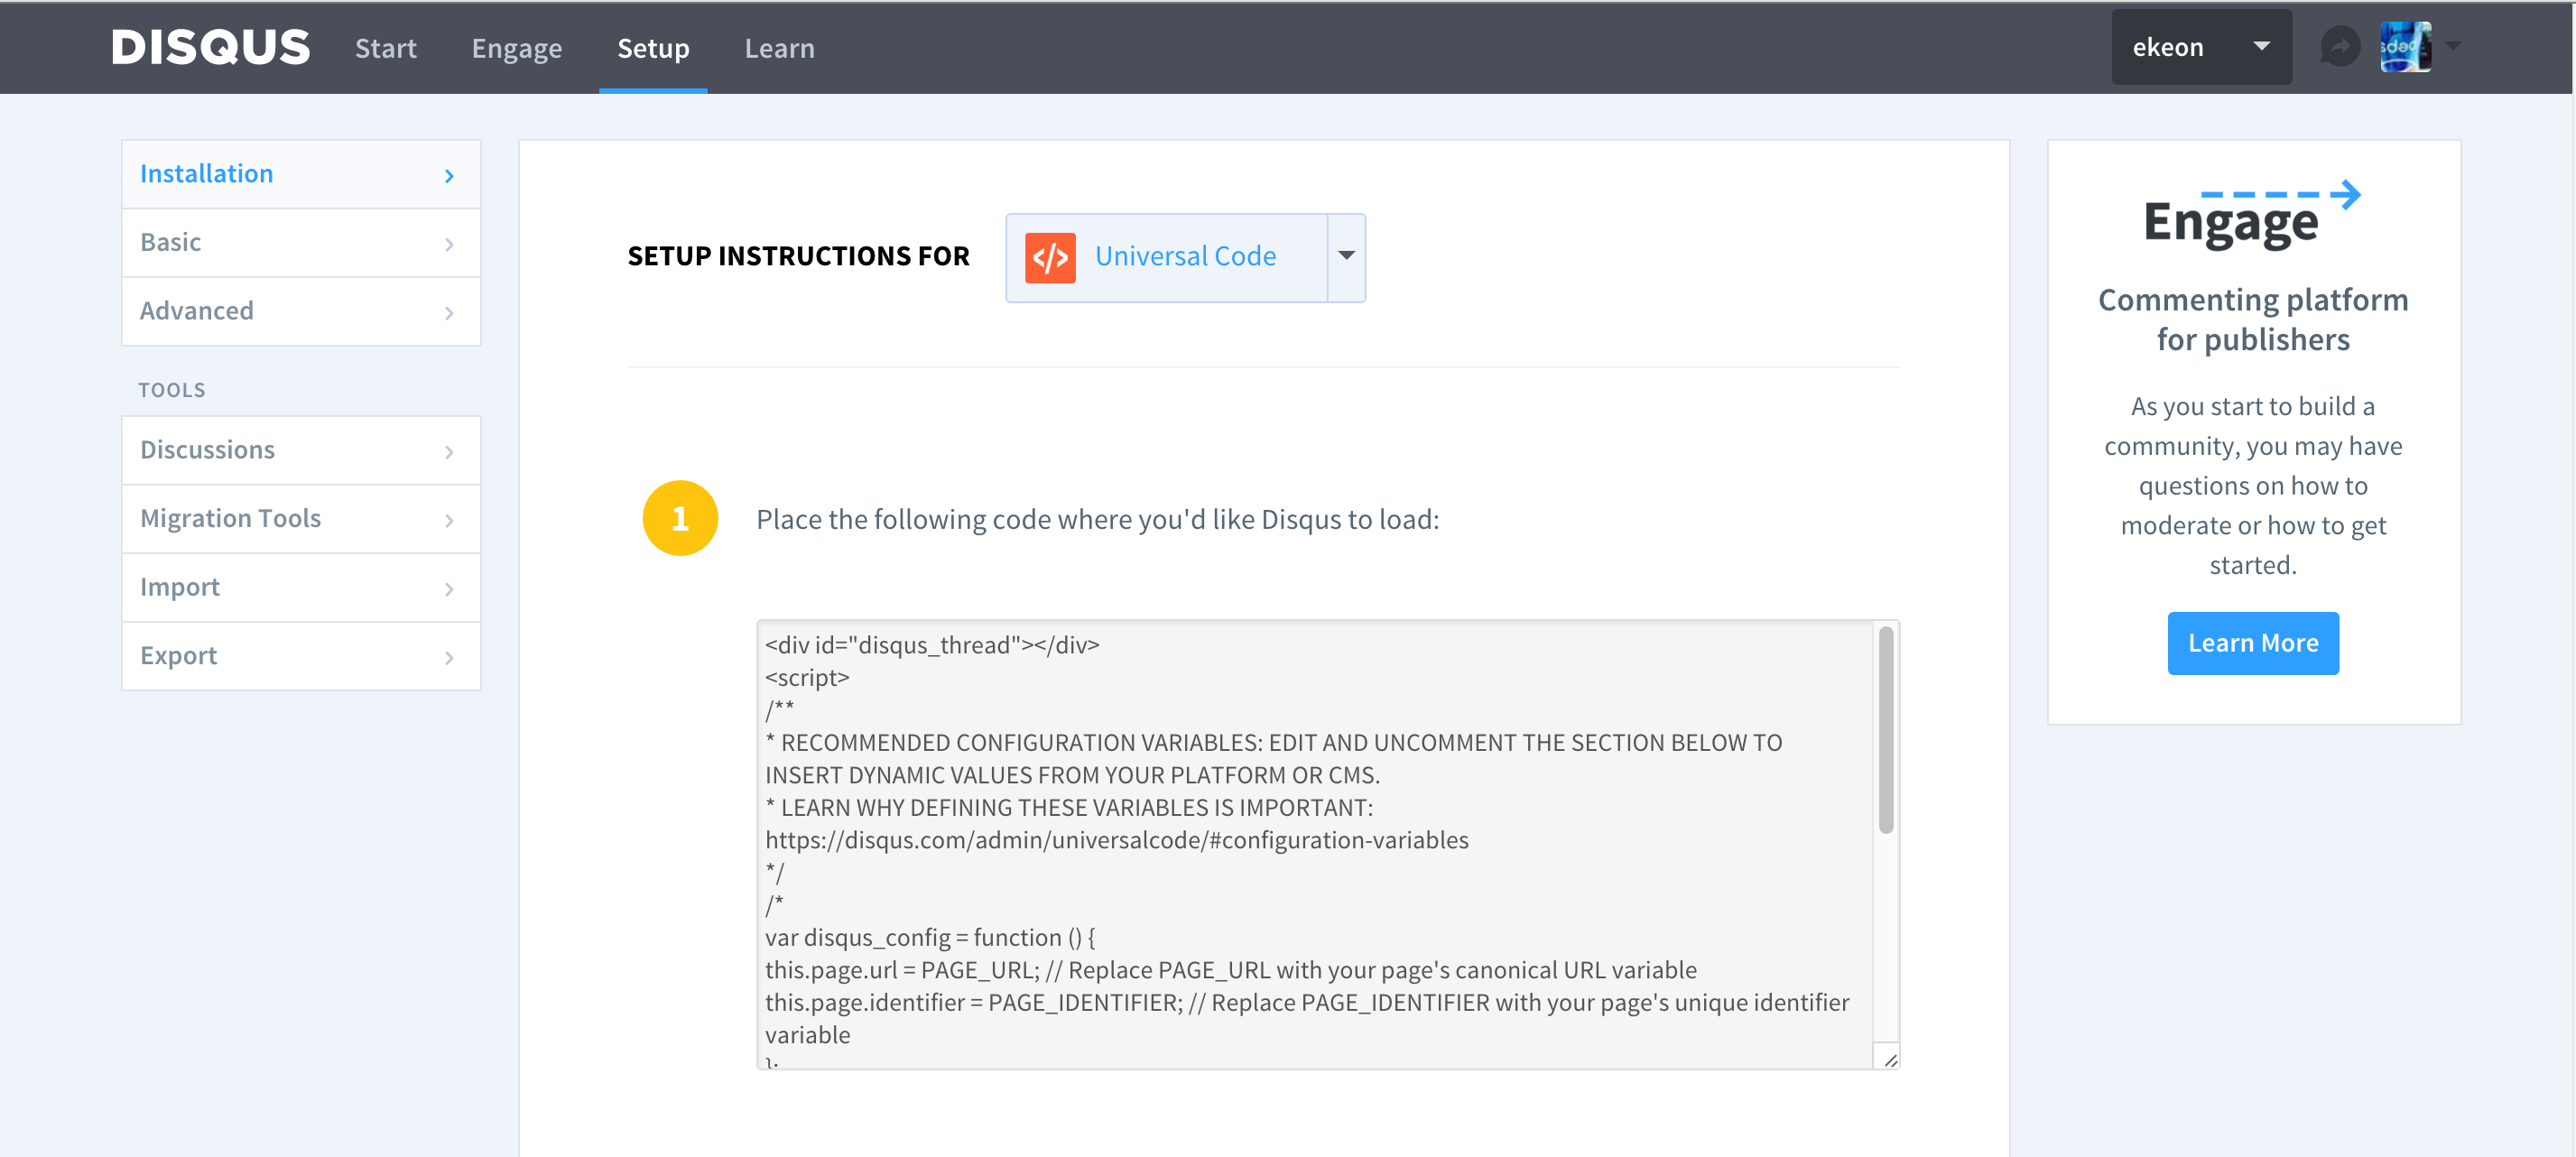Click the Universal Code icon

pyautogui.click(x=1048, y=258)
